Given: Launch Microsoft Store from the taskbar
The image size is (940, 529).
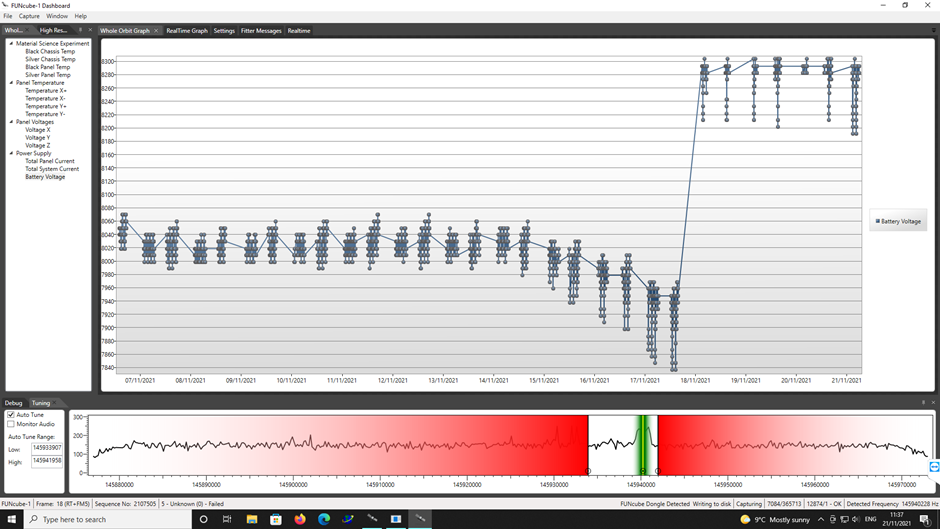Looking at the screenshot, I should (276, 520).
